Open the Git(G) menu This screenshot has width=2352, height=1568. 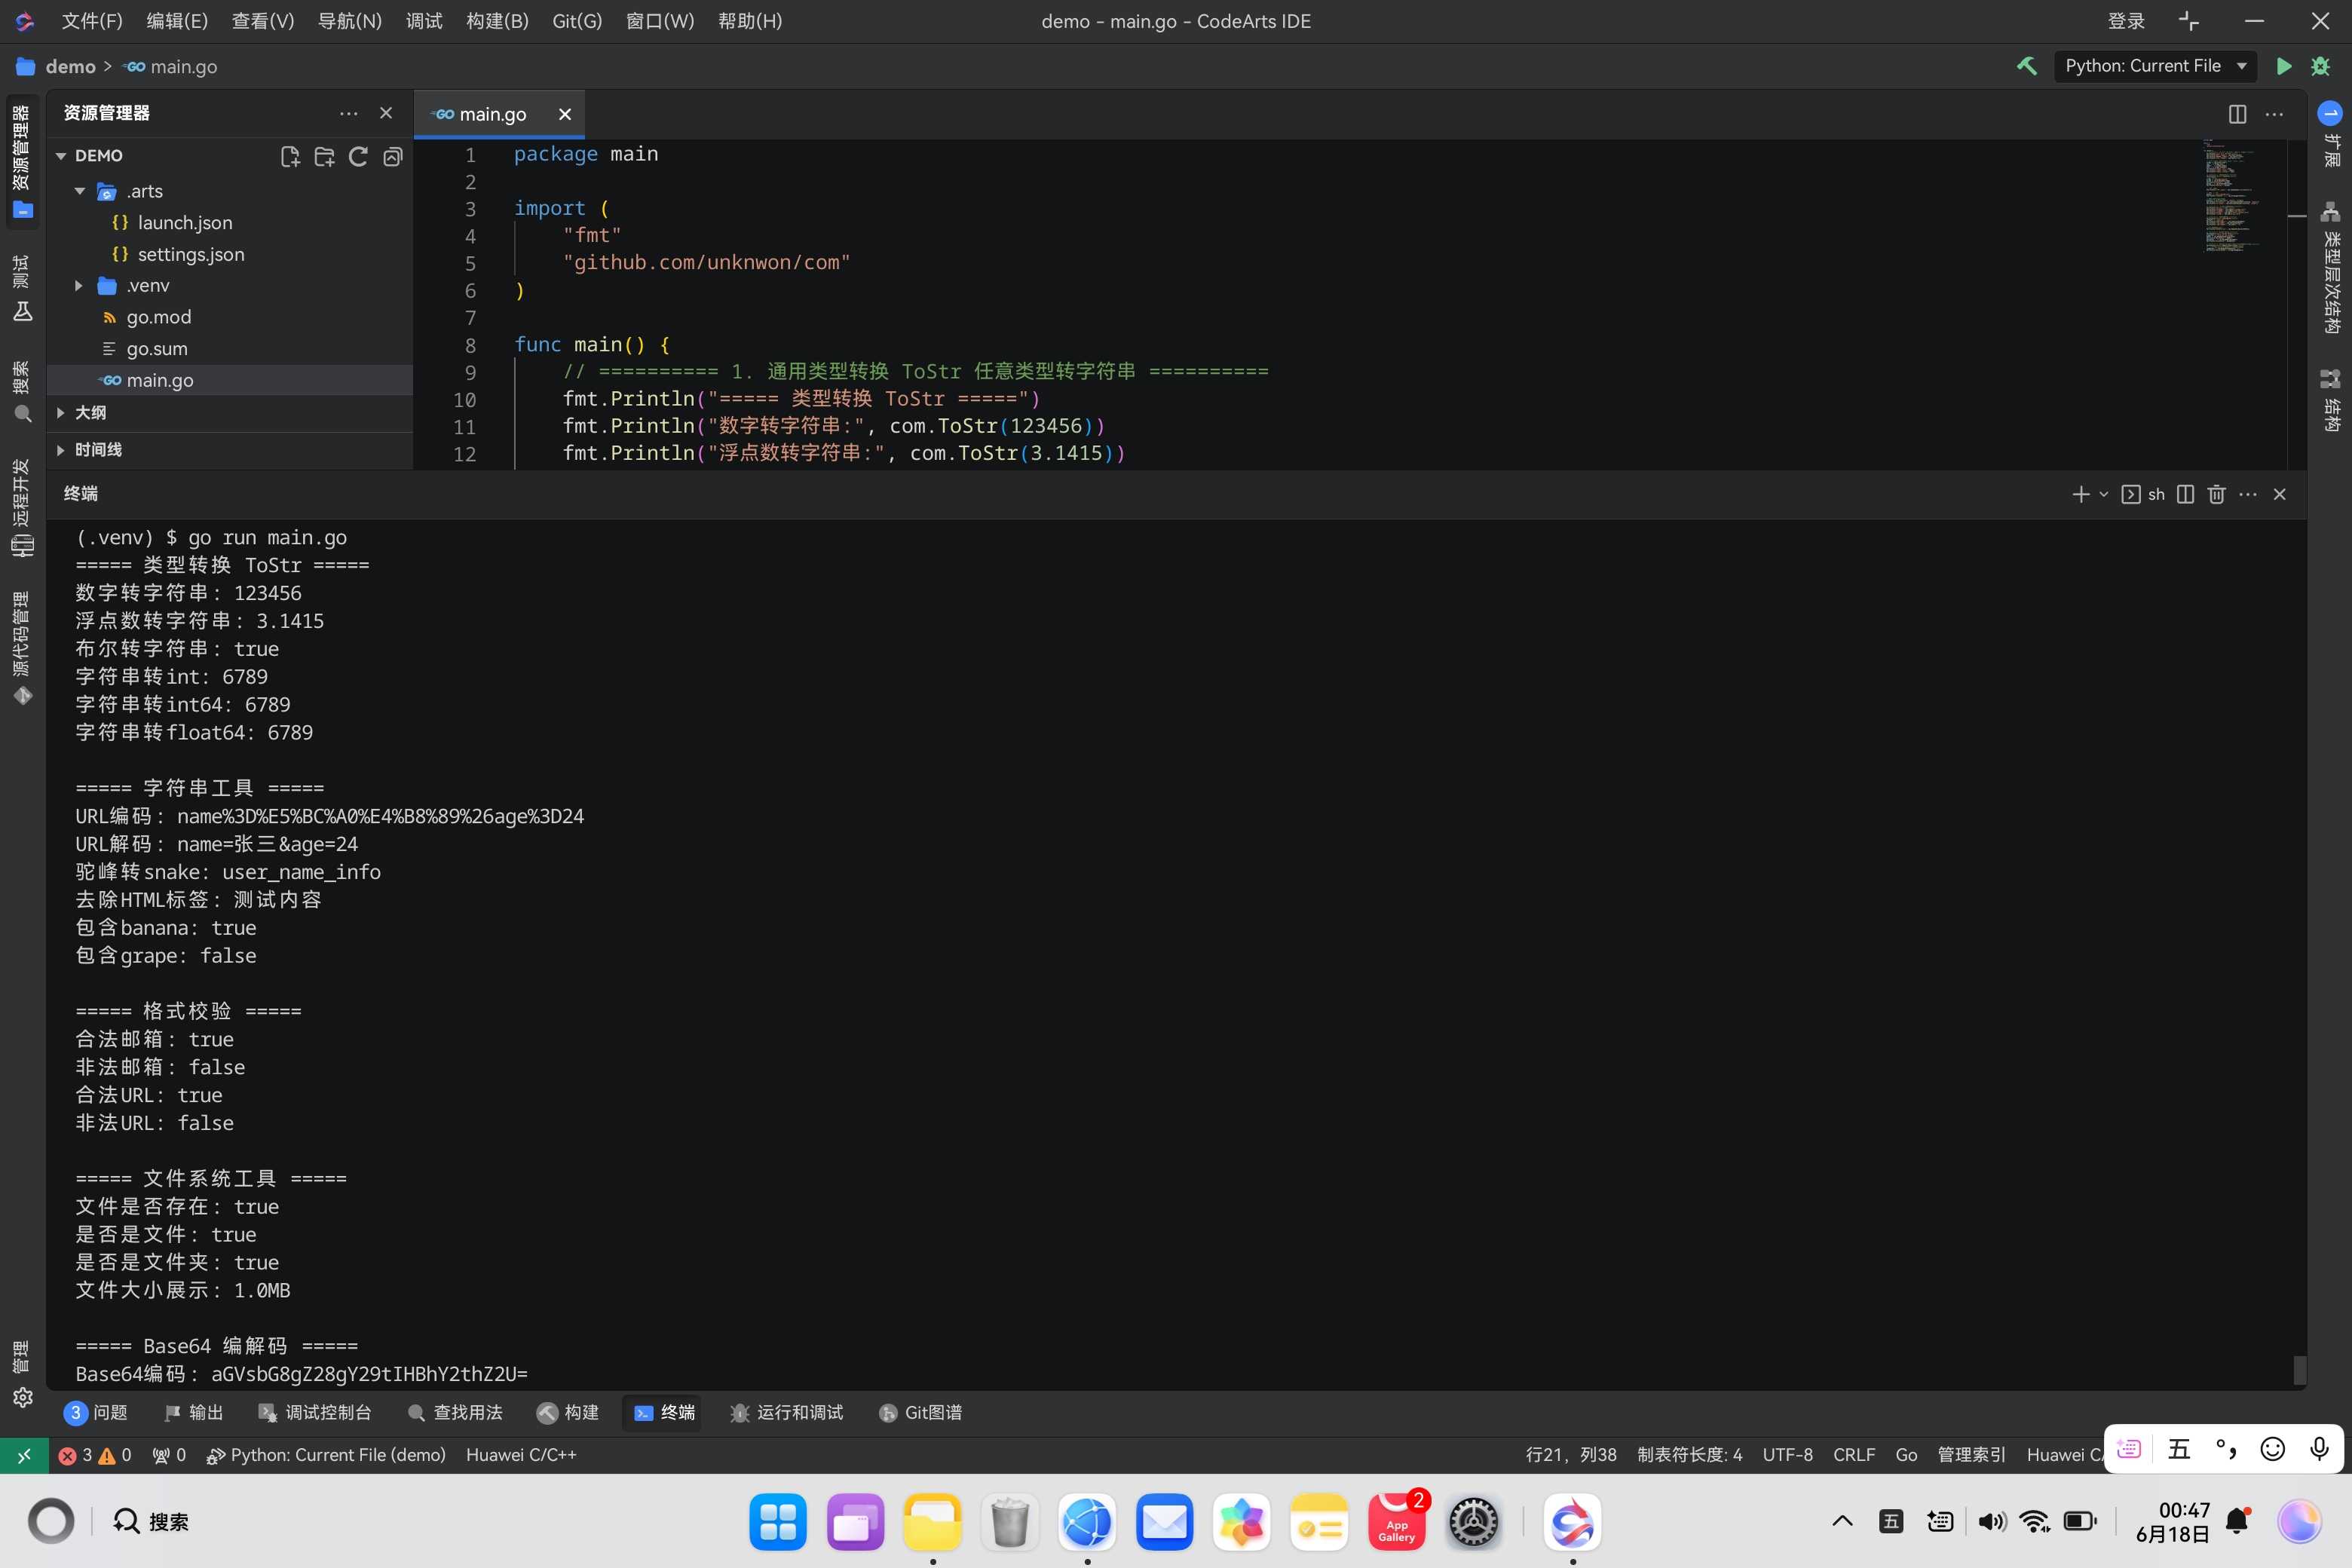pyautogui.click(x=577, y=21)
